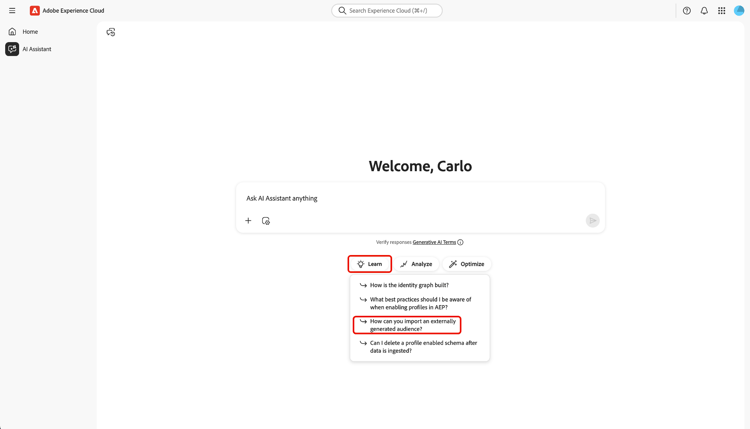
Task: Focus the Search Experience Cloud field
Action: tap(387, 11)
